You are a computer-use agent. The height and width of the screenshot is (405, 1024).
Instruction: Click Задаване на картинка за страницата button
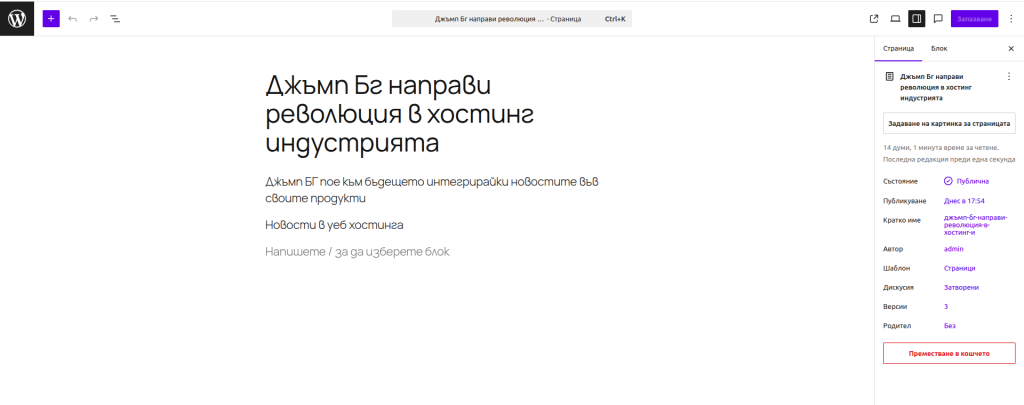(x=949, y=123)
